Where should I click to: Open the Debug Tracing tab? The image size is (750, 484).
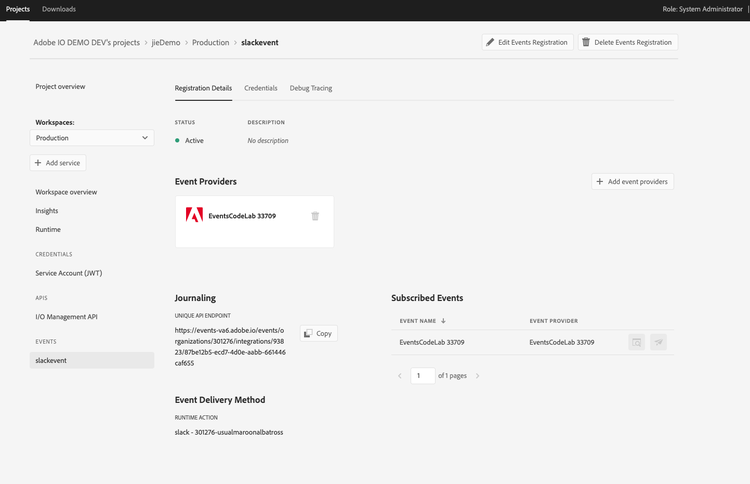tap(311, 88)
